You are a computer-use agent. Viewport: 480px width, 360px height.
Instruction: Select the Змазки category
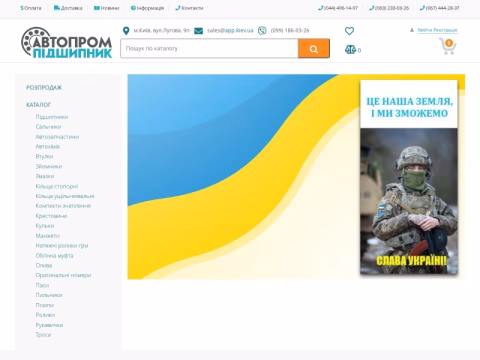tap(45, 176)
